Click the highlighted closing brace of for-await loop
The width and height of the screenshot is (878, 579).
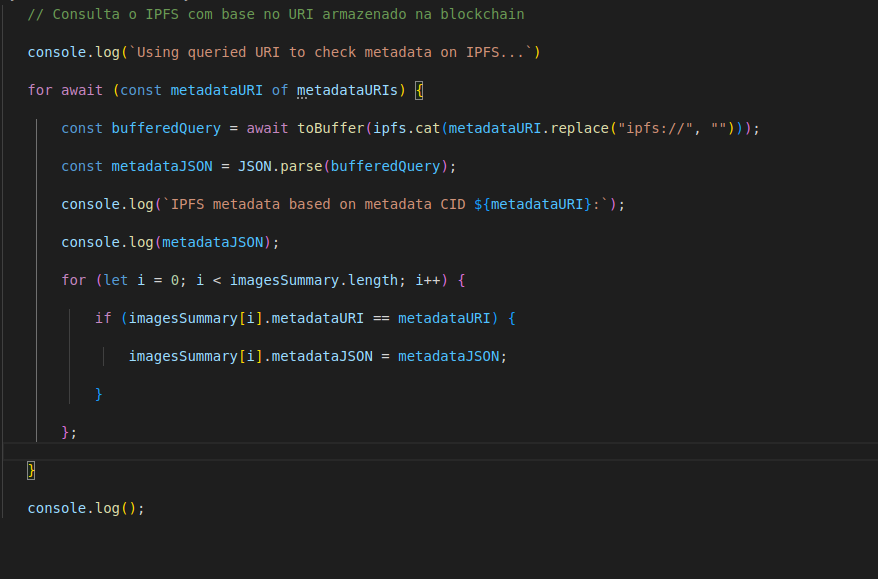31,470
